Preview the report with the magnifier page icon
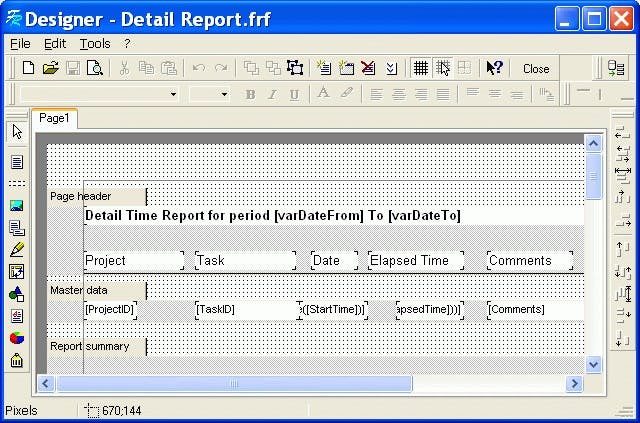640x423 pixels. click(x=95, y=68)
